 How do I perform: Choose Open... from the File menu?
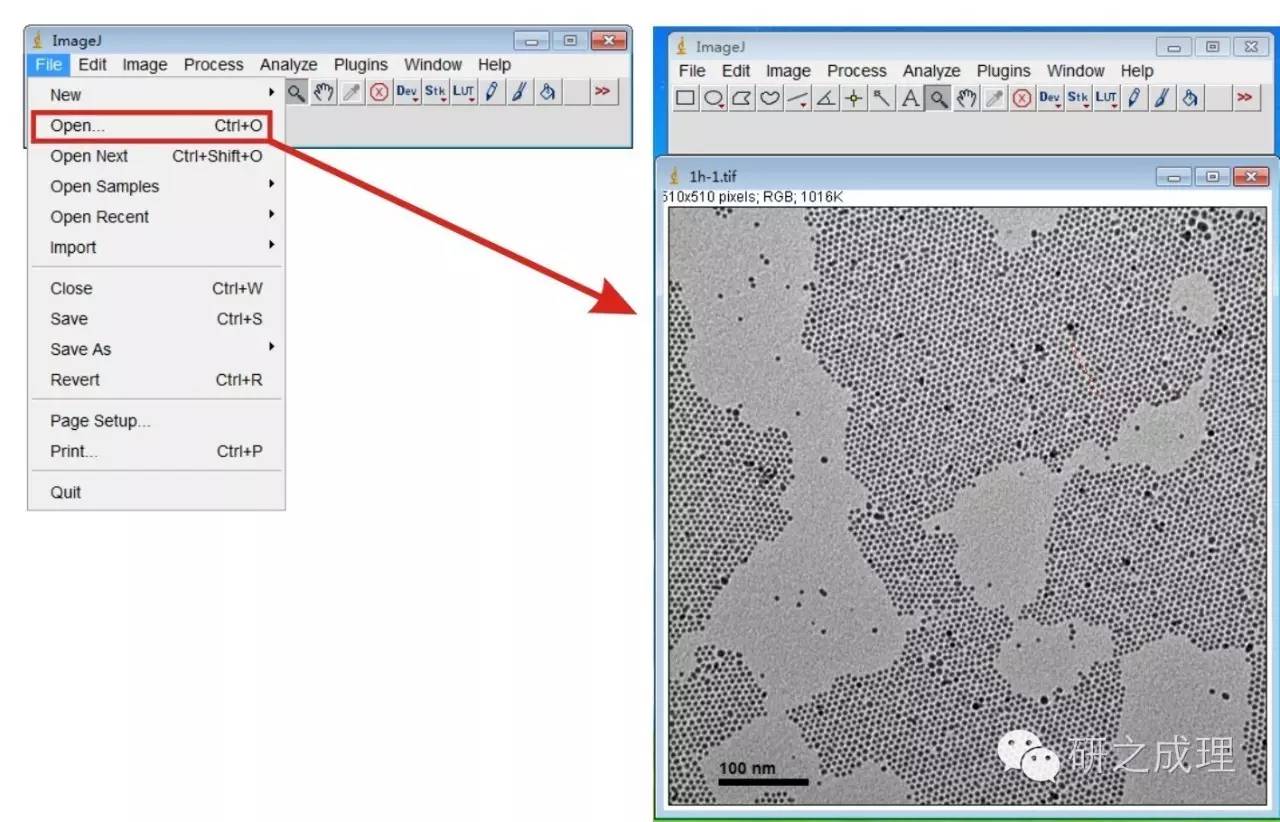click(157, 126)
